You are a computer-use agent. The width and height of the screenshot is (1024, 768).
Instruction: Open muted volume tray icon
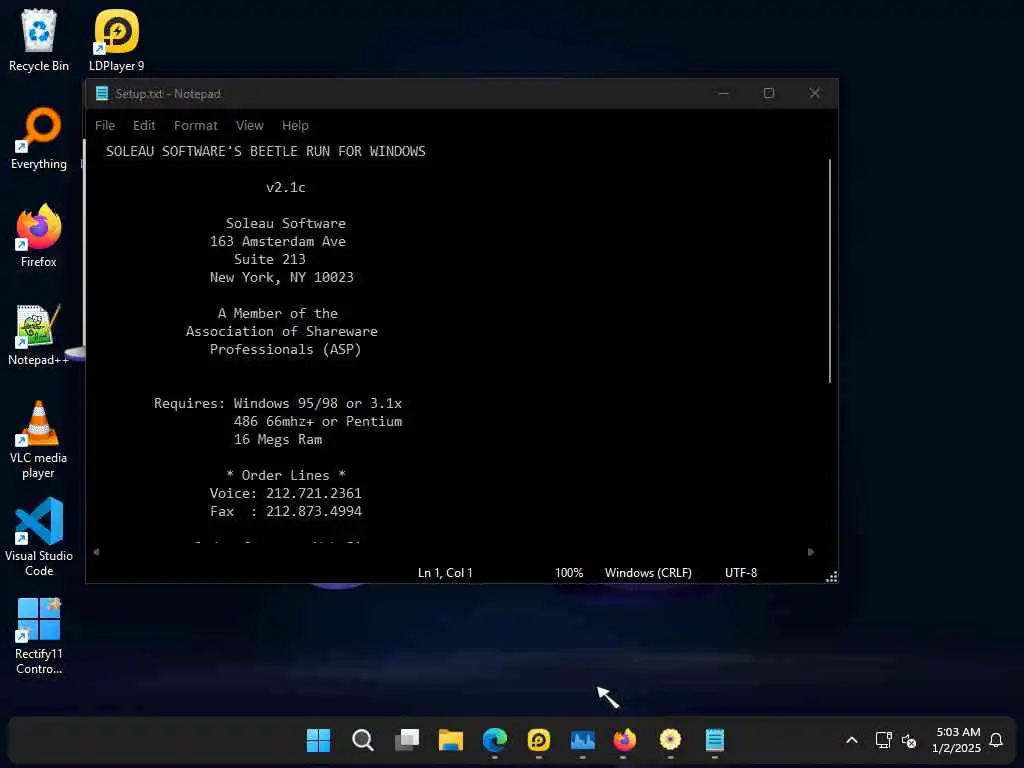908,741
